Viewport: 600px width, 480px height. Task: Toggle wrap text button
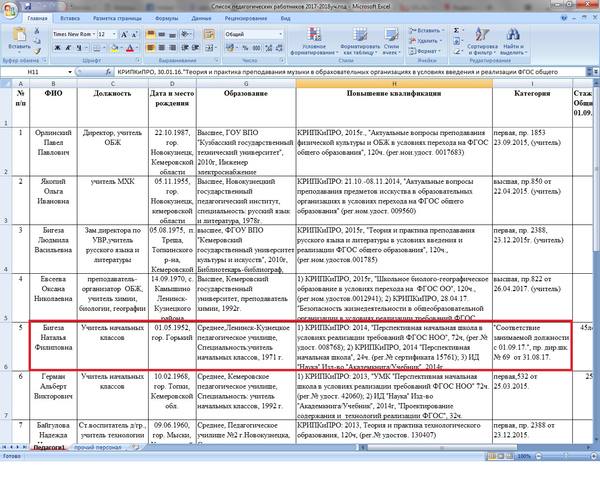click(209, 34)
